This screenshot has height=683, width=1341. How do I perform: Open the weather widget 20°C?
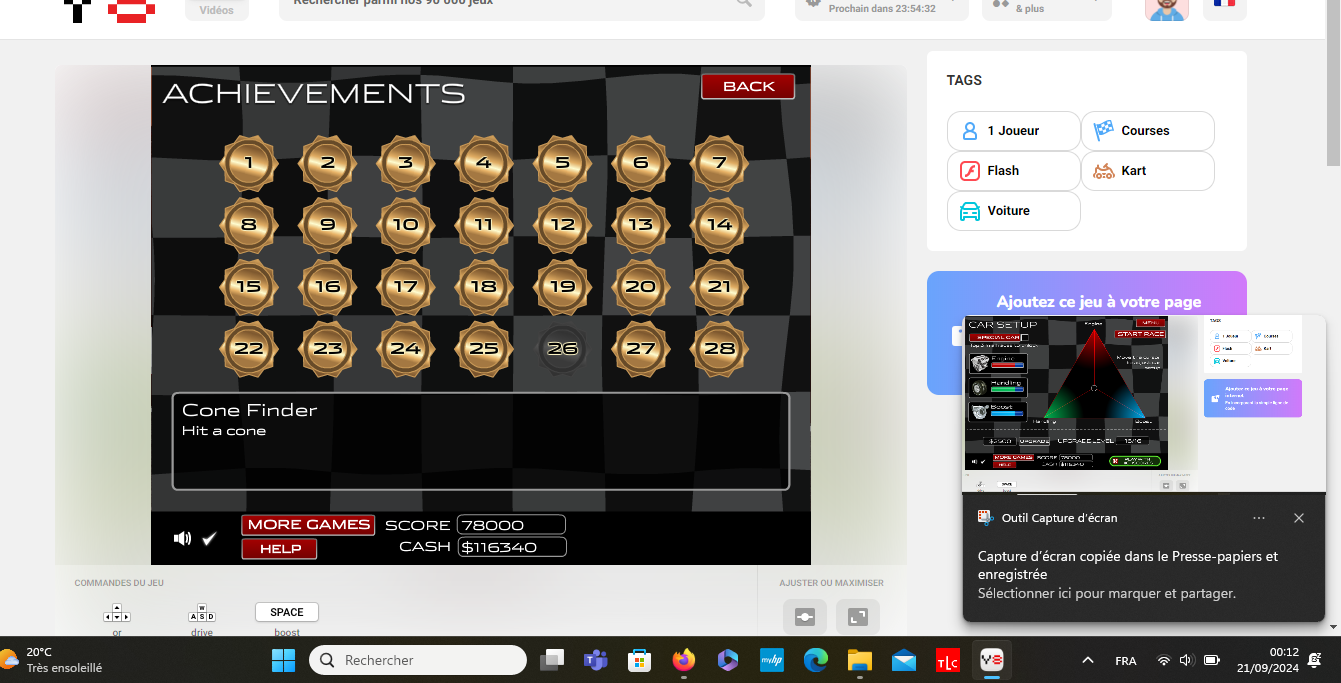tap(52, 660)
